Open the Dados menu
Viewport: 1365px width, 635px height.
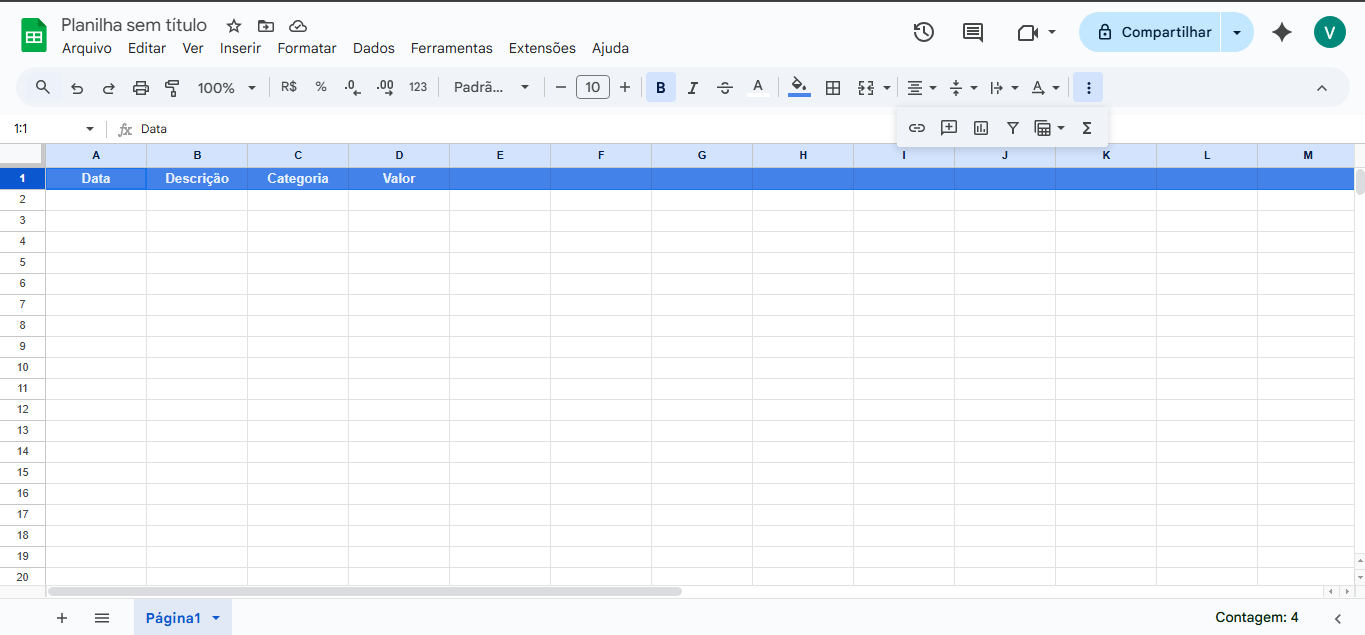point(373,48)
